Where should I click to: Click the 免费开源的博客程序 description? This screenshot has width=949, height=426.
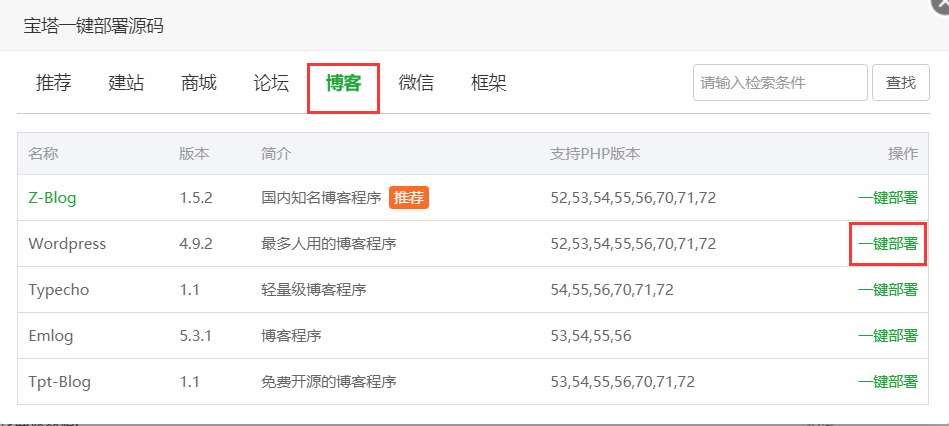[329, 382]
